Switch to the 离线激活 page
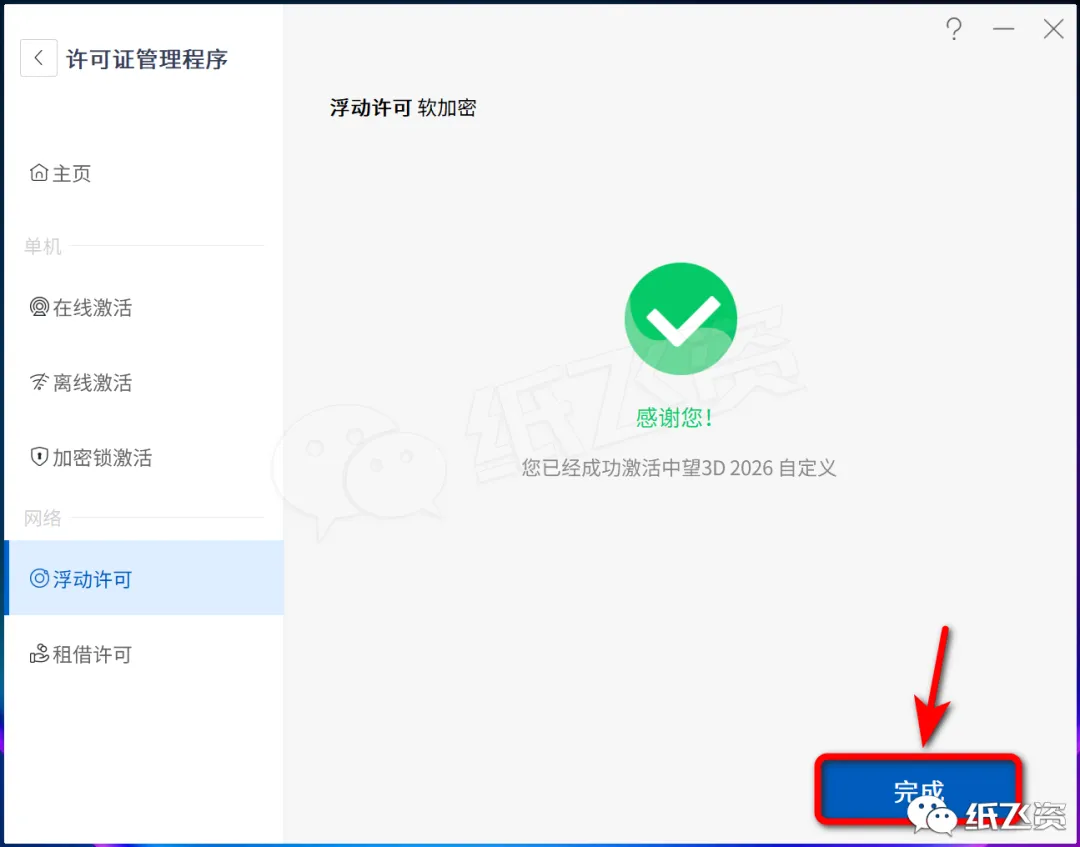Viewport: 1080px width, 847px height. pyautogui.click(x=143, y=382)
